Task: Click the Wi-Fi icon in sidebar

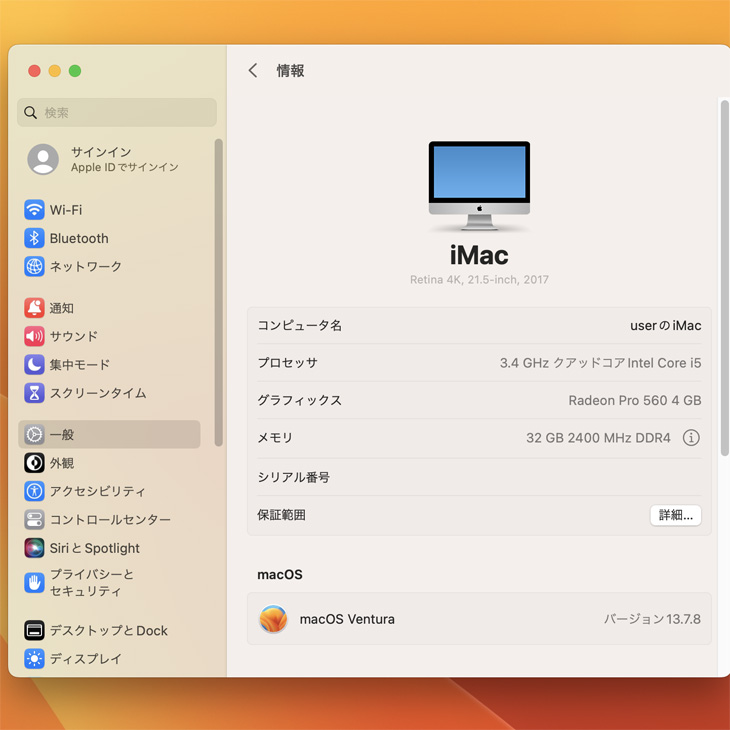Action: tap(34, 210)
